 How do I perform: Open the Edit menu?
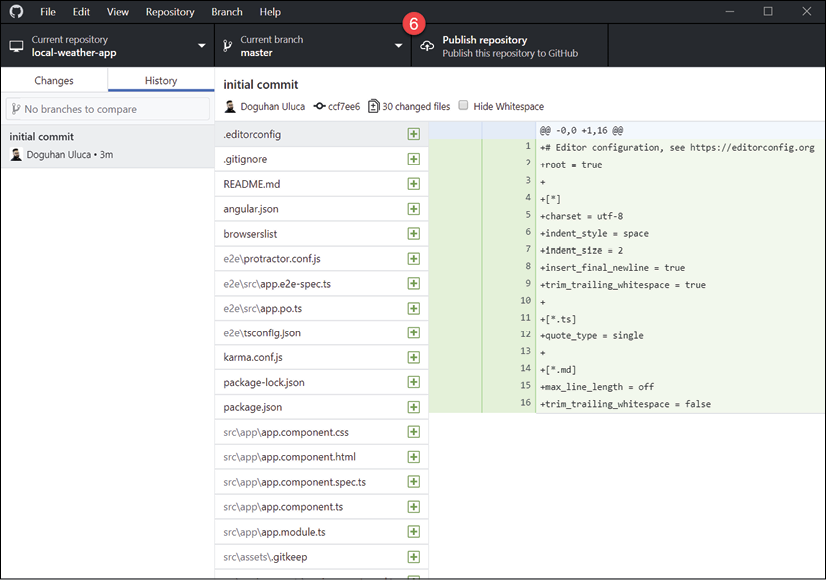(81, 12)
